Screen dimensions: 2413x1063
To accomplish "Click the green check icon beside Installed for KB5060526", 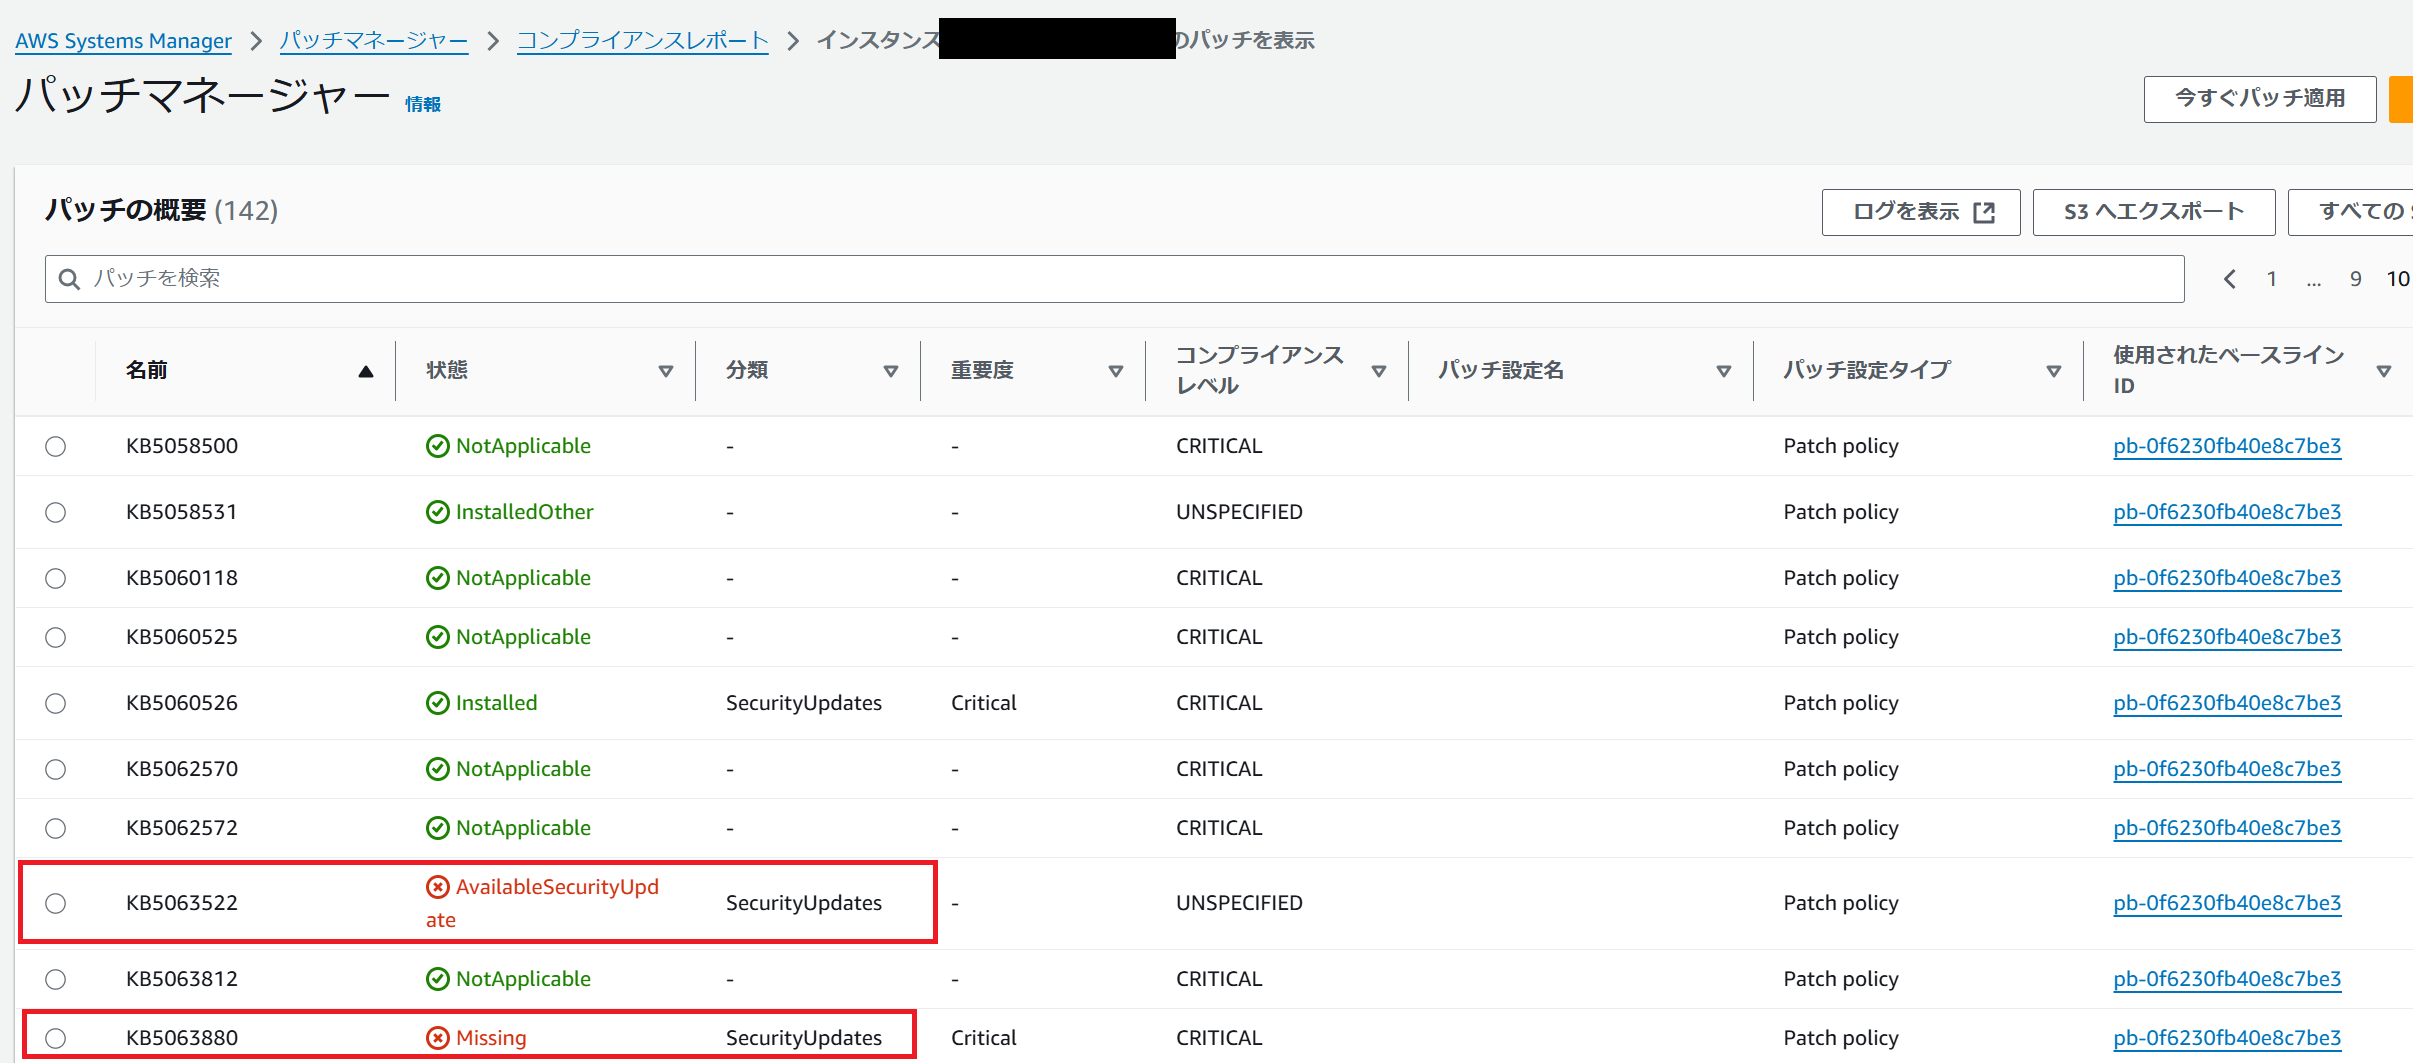I will coord(438,702).
